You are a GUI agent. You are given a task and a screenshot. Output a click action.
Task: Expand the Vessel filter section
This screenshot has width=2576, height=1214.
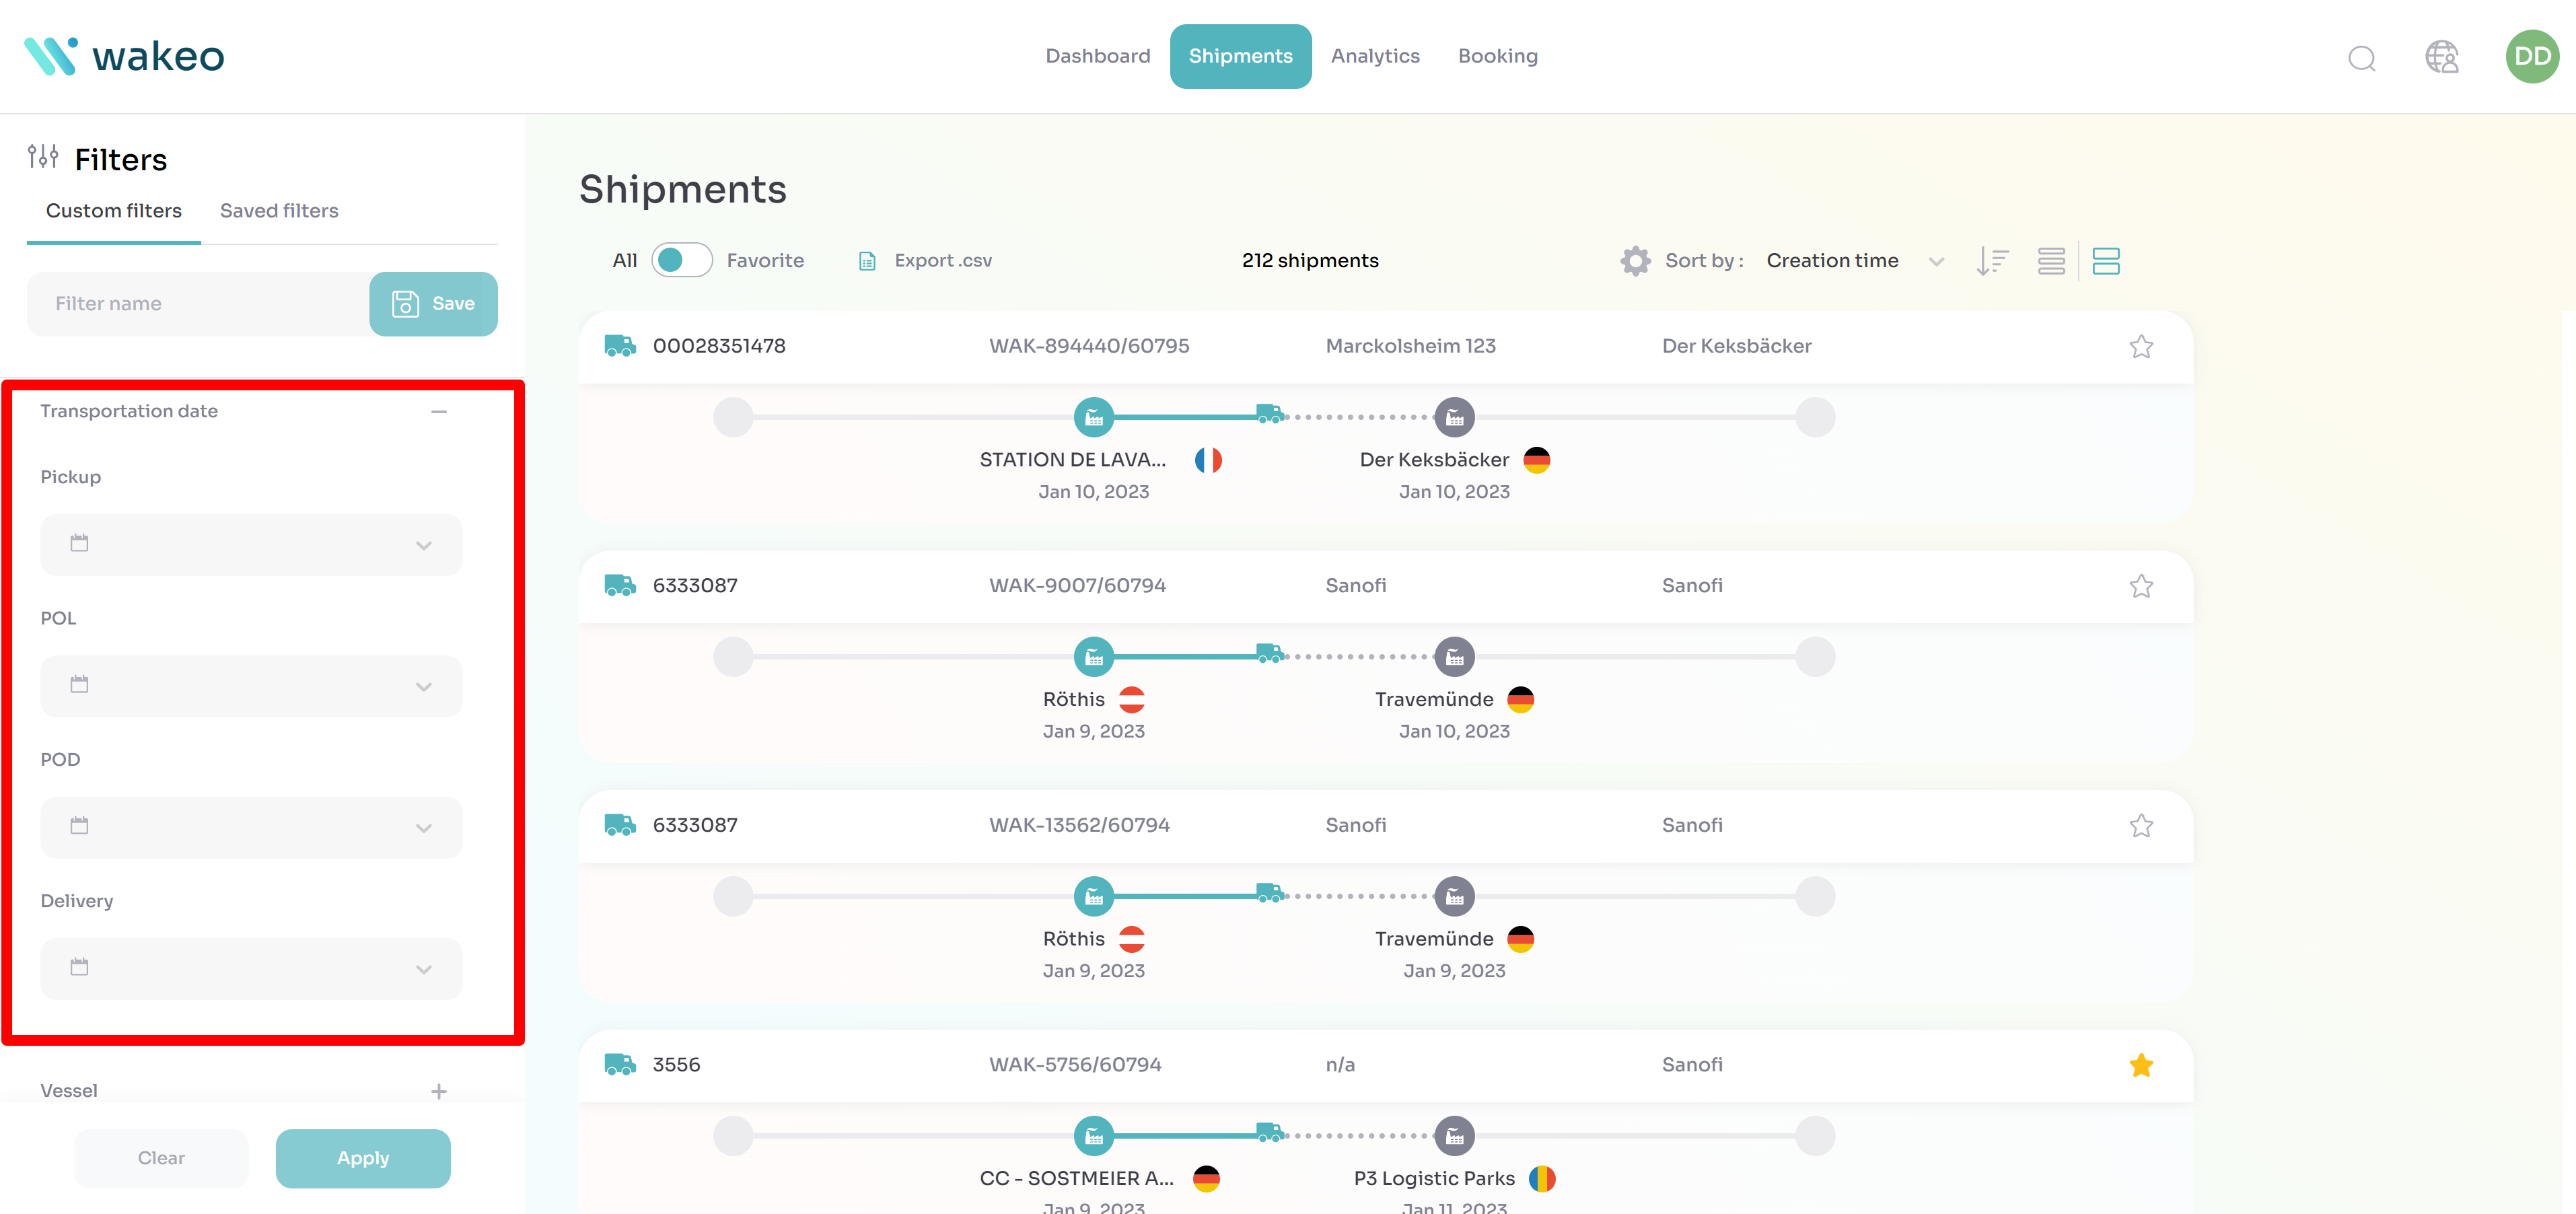point(438,1091)
